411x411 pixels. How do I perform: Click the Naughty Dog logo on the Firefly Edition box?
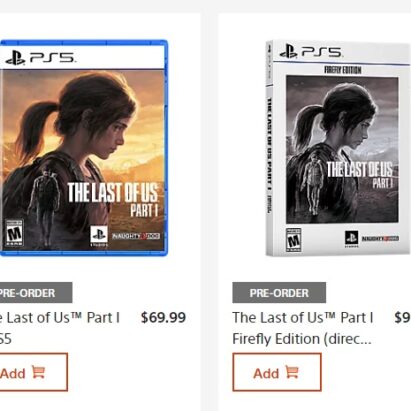pos(380,239)
